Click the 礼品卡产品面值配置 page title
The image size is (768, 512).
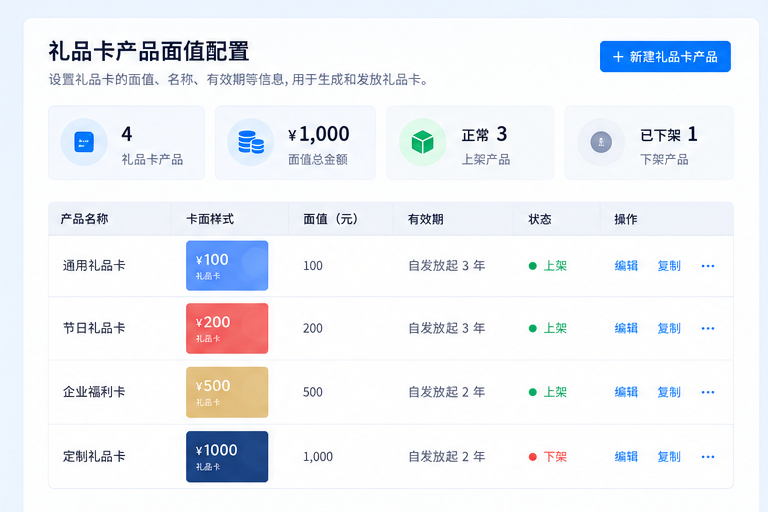(x=149, y=51)
